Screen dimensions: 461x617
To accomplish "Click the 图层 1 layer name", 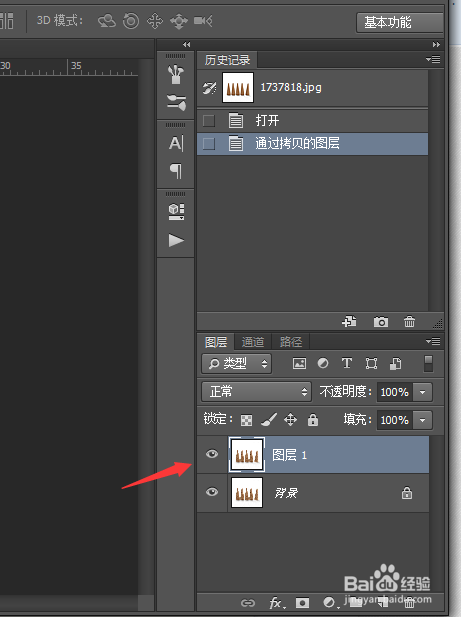I will pyautogui.click(x=290, y=455).
